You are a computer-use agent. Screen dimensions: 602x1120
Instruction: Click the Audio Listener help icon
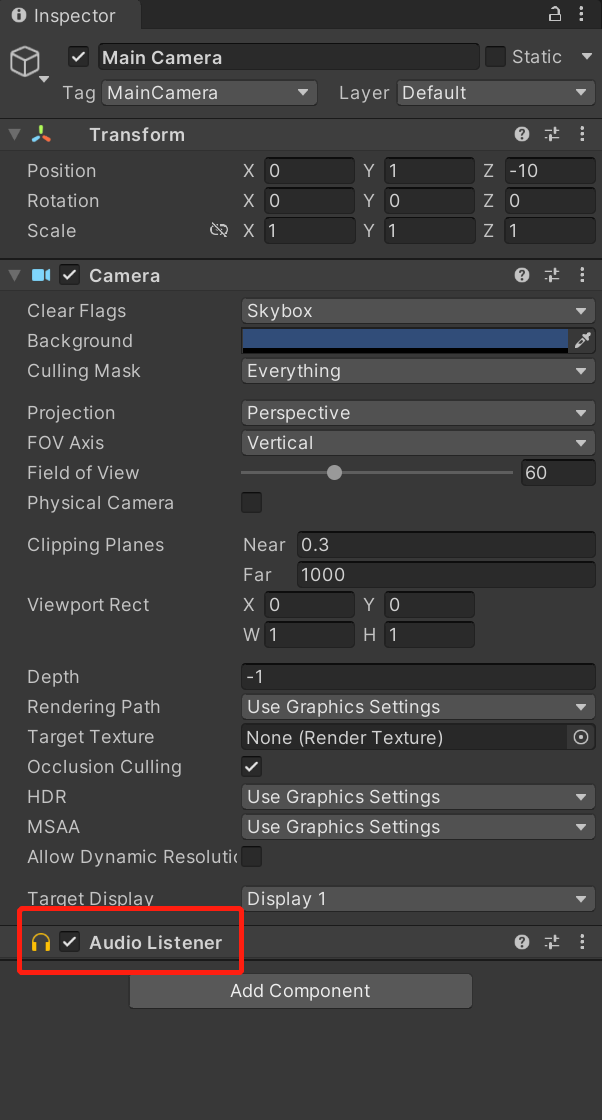coord(521,942)
